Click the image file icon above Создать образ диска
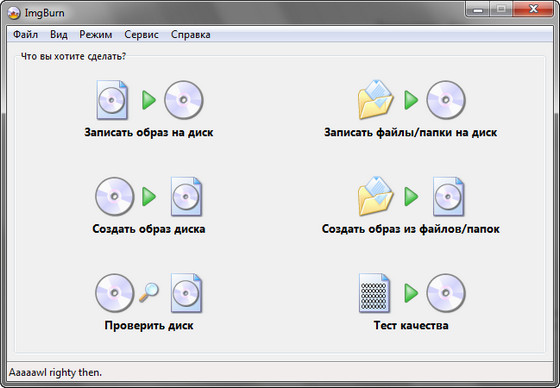This screenshot has width=560, height=388. pyautogui.click(x=186, y=196)
